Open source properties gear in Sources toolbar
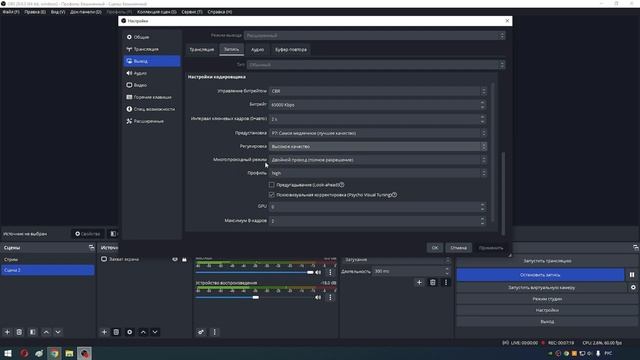The image size is (640, 360). tap(130, 332)
